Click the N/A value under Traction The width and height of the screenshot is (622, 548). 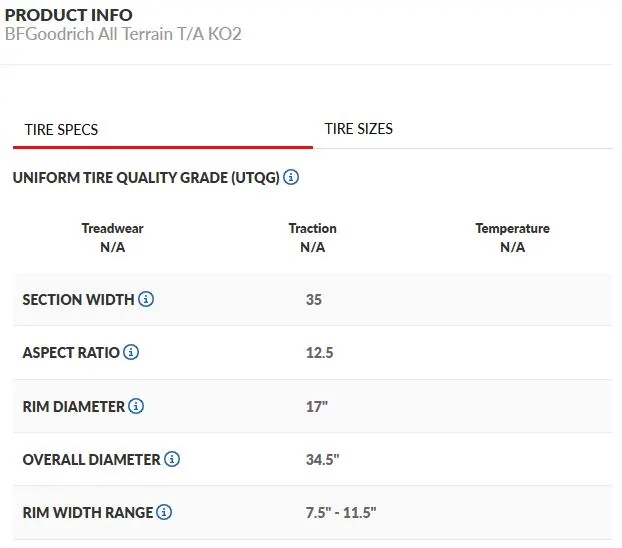[313, 247]
